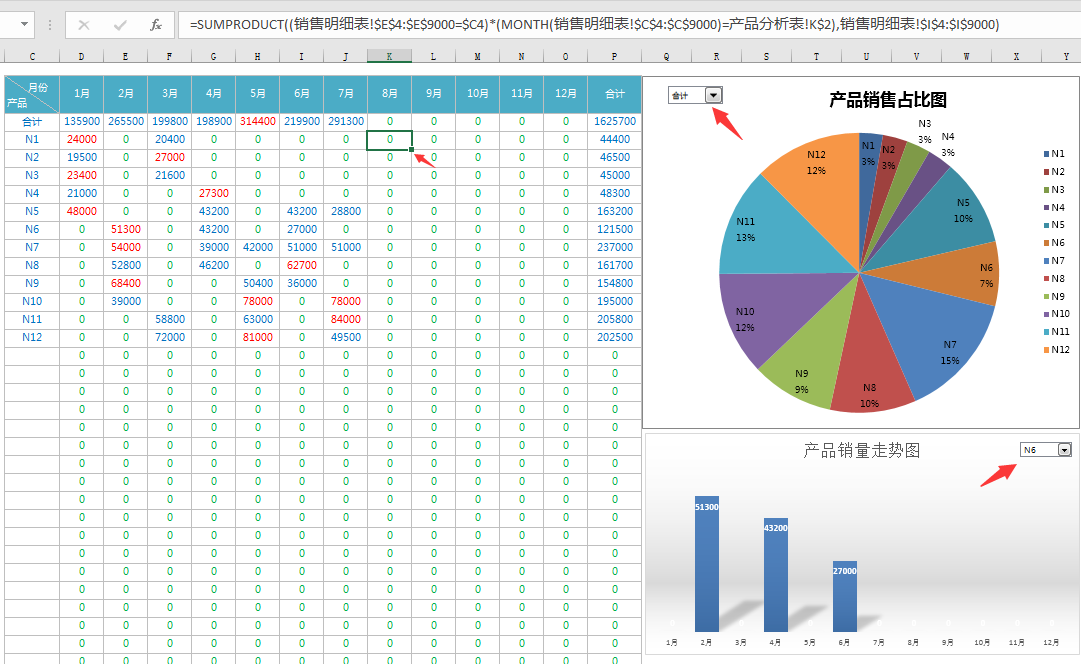Select the 2月 bar labeled 51300
This screenshot has width=1081, height=664.
click(x=707, y=564)
